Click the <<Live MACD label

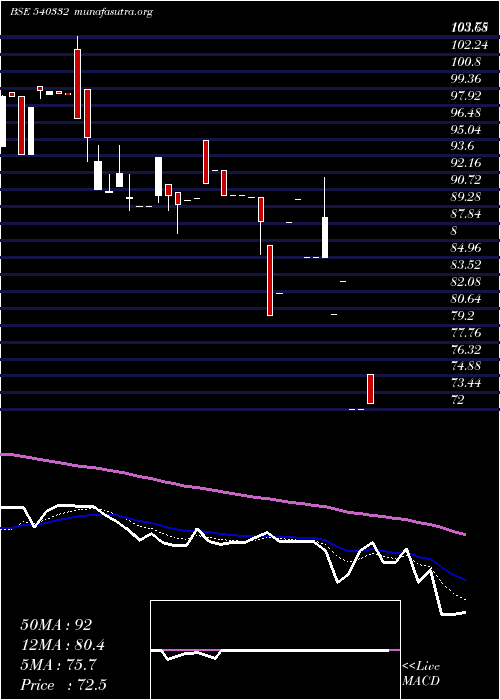pos(421,674)
